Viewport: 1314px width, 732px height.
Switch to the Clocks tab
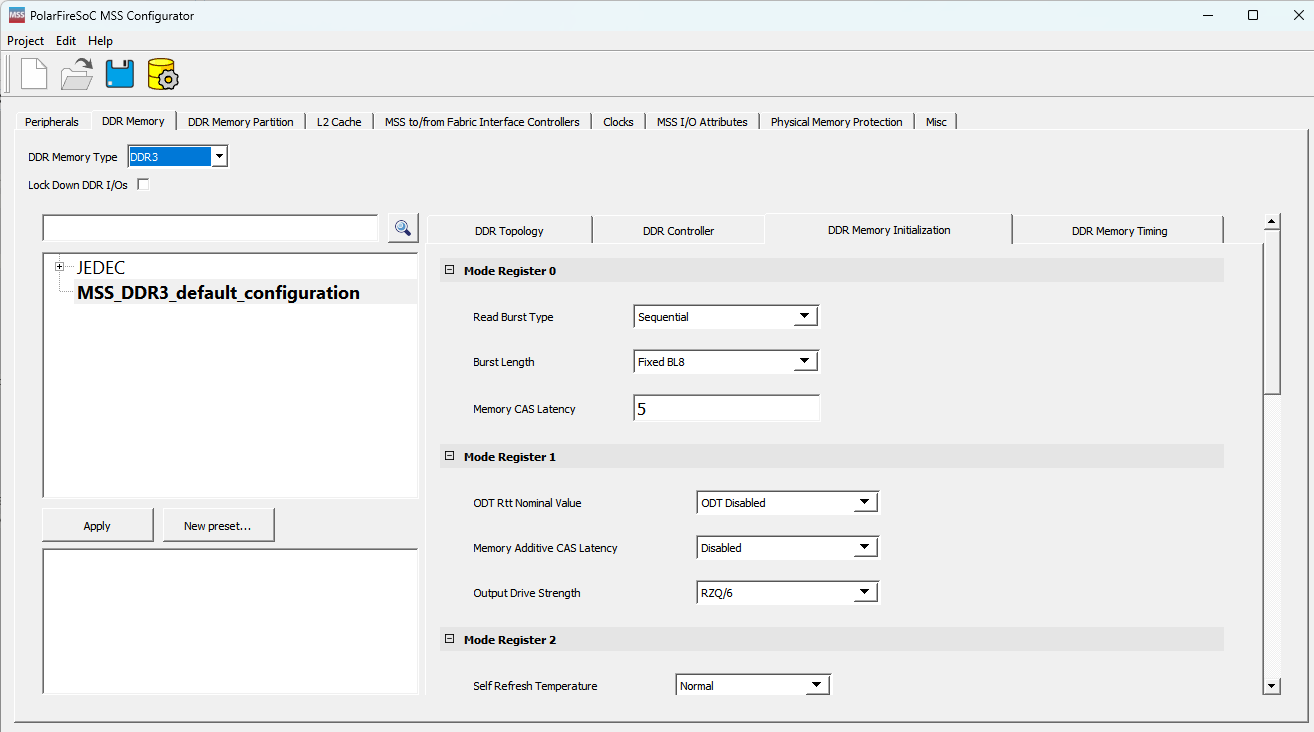618,122
